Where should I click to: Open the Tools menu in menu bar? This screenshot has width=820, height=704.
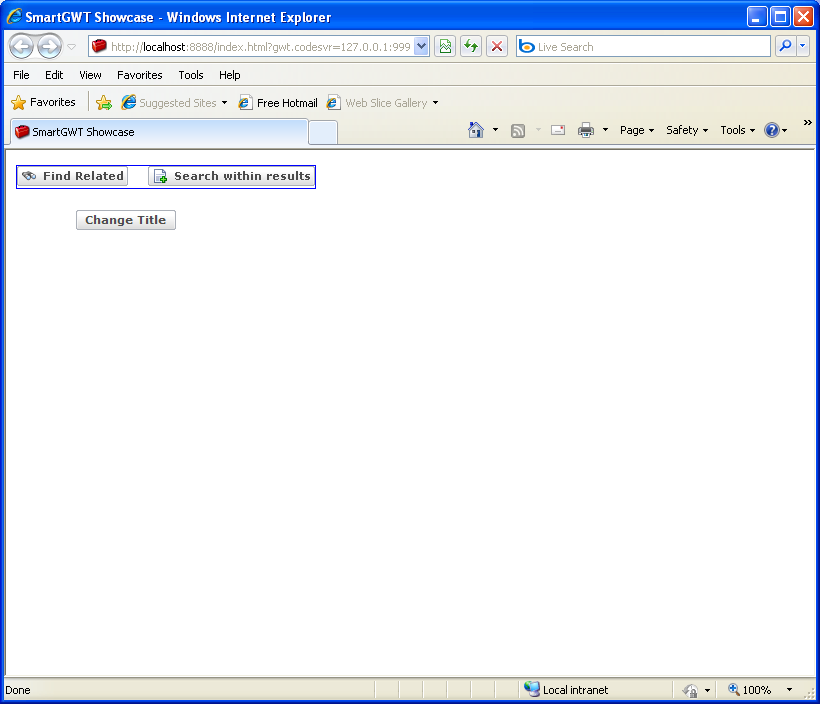(x=190, y=75)
